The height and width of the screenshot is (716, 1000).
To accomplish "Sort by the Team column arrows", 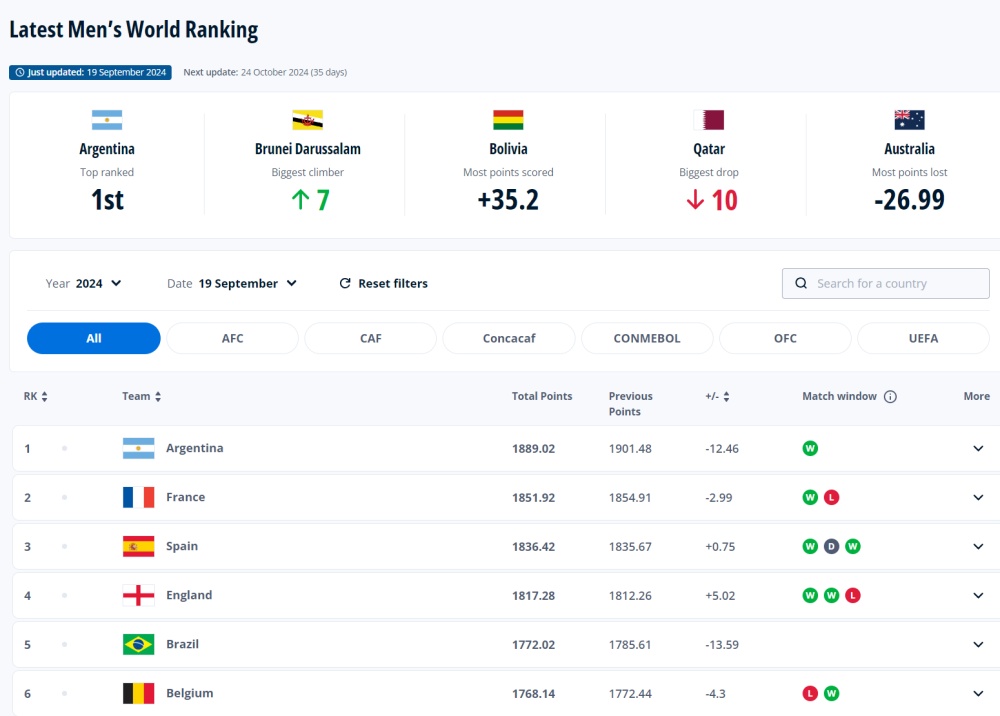I will click(x=158, y=397).
